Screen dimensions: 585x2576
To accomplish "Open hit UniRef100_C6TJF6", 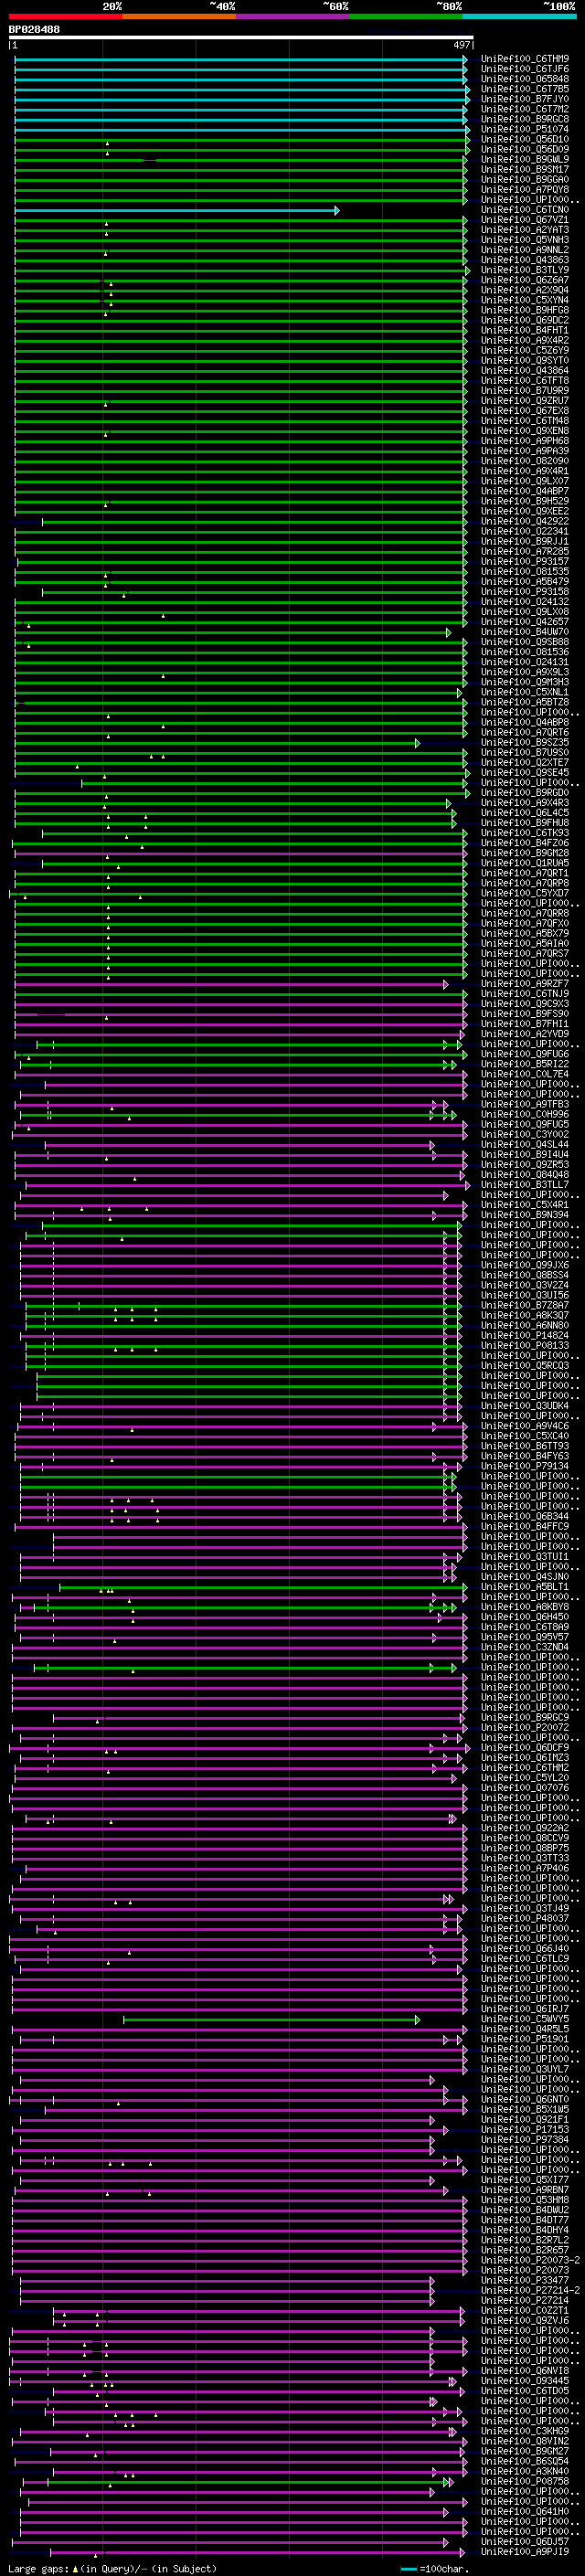I will [525, 69].
